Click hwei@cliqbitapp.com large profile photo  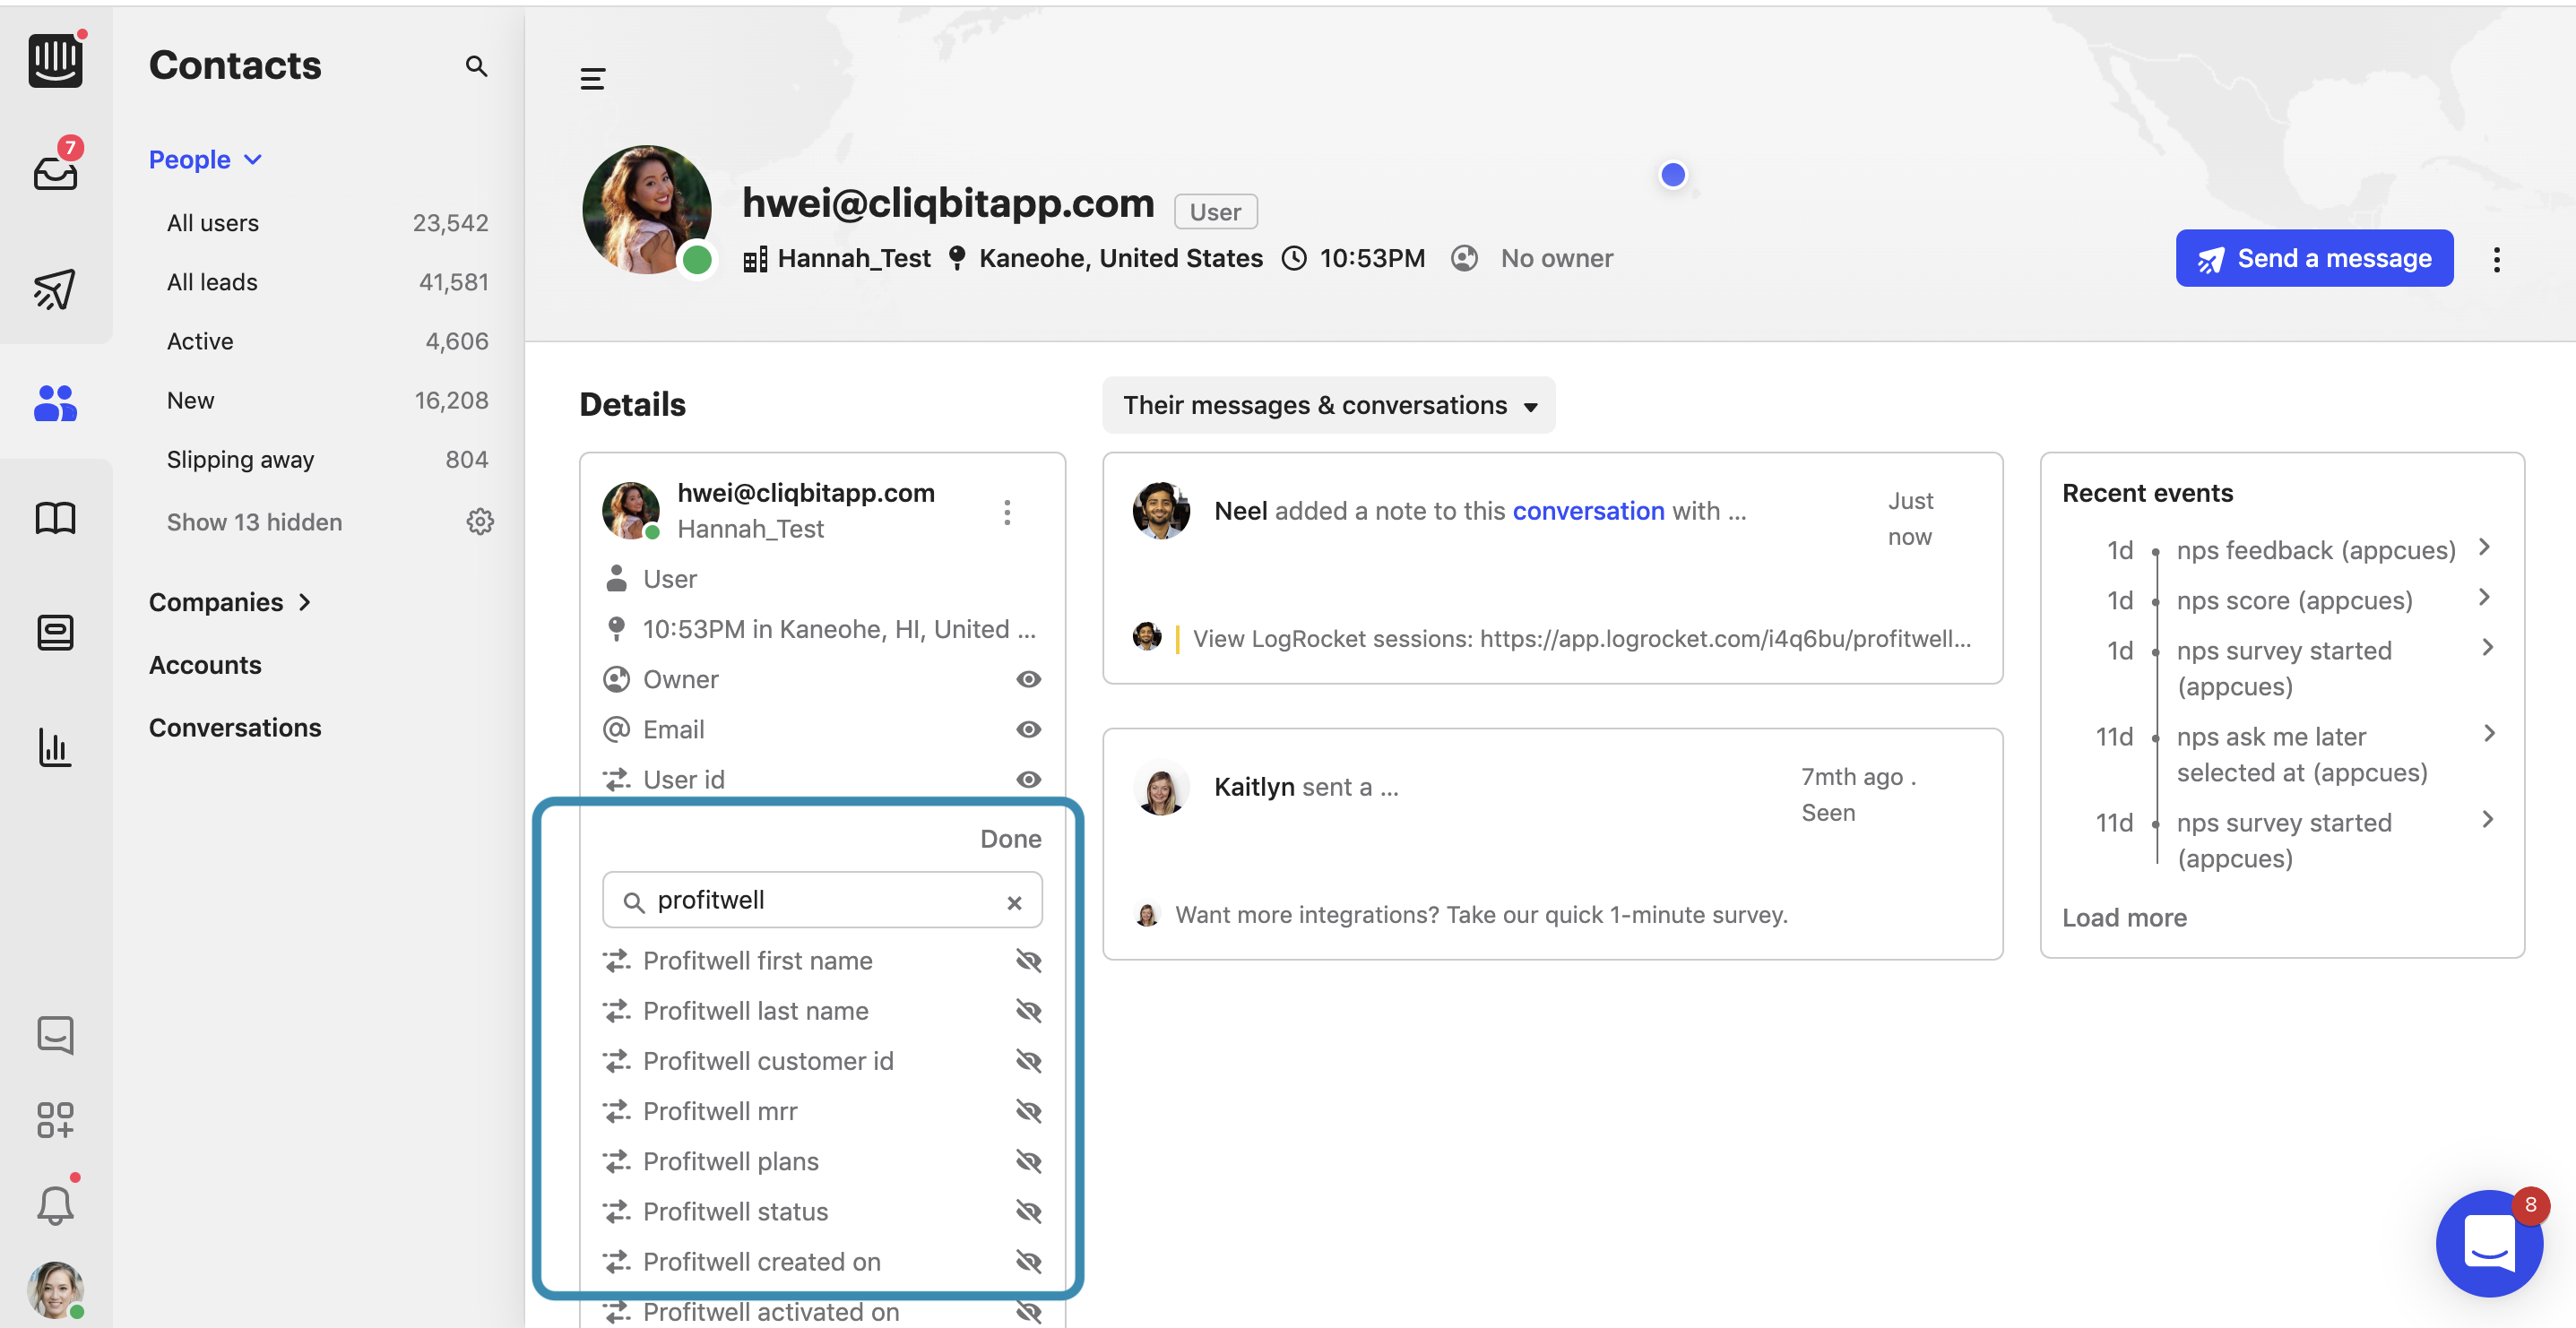pos(647,209)
